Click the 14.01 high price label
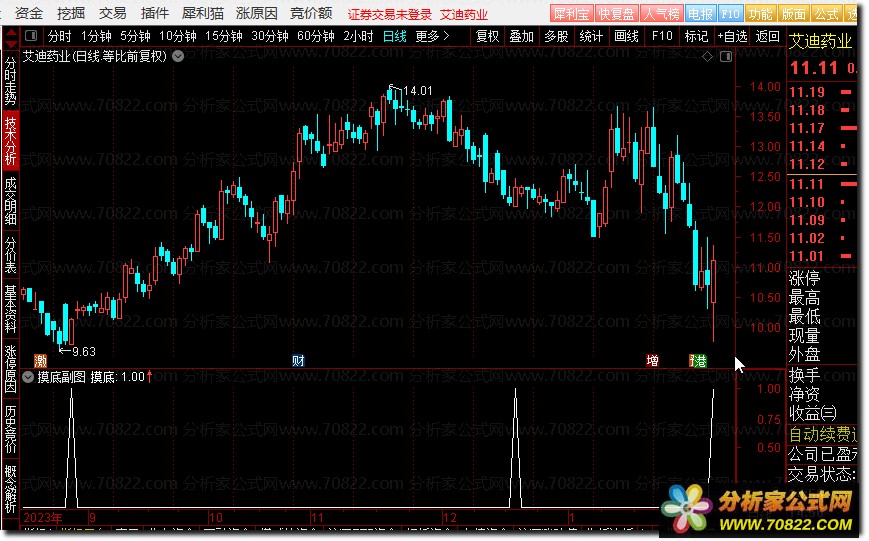Image resolution: width=869 pixels, height=541 pixels. tap(417, 90)
